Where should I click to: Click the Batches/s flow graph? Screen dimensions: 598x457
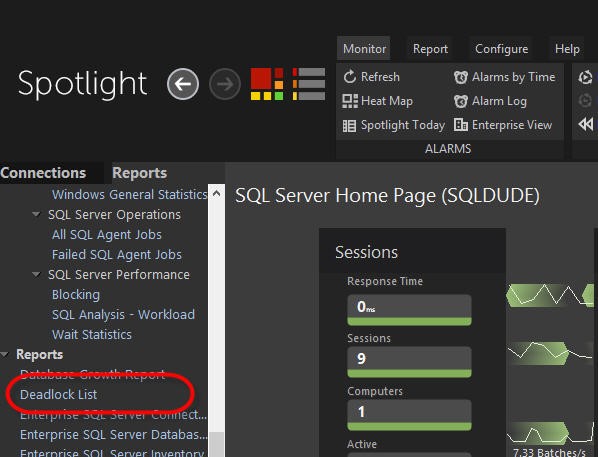pos(549,434)
